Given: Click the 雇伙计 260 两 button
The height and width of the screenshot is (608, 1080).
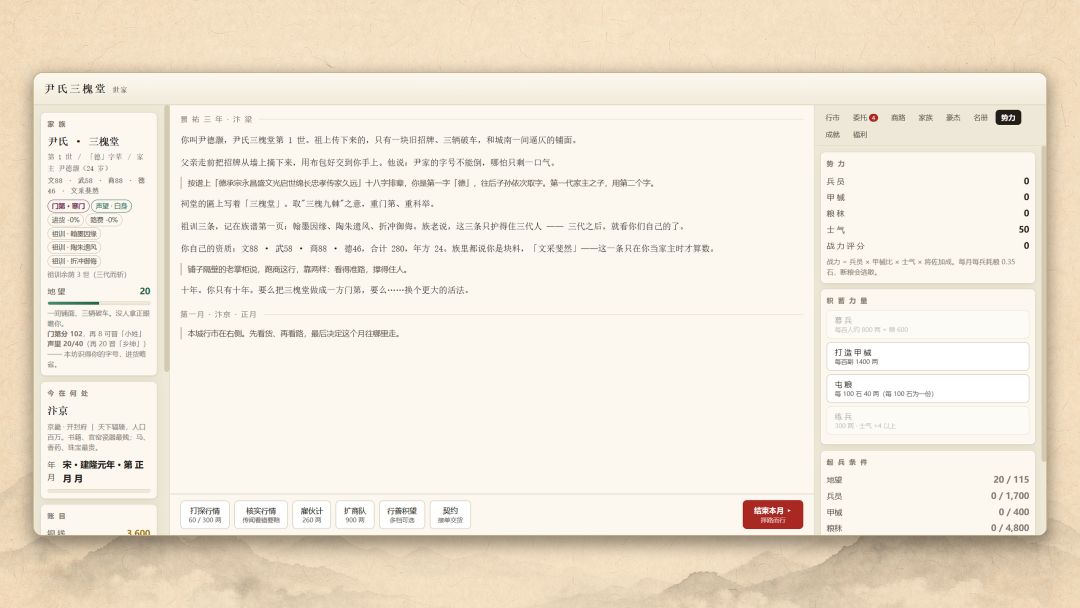Looking at the screenshot, I should click(311, 514).
